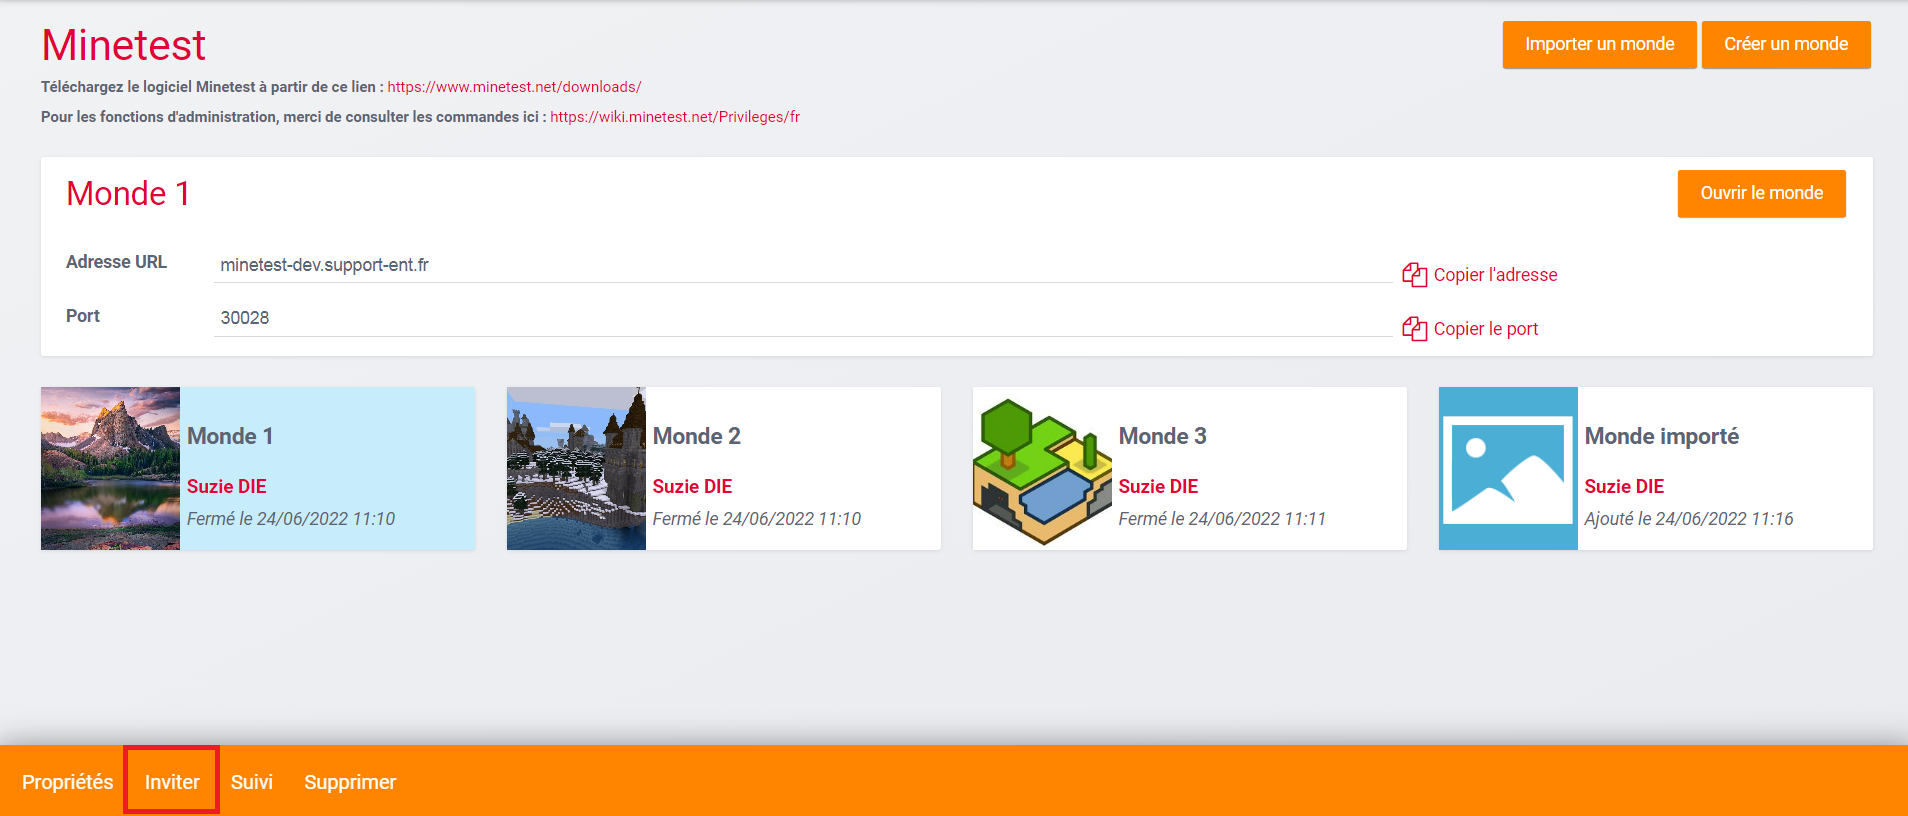Click the Port field showing 30028

pos(802,318)
